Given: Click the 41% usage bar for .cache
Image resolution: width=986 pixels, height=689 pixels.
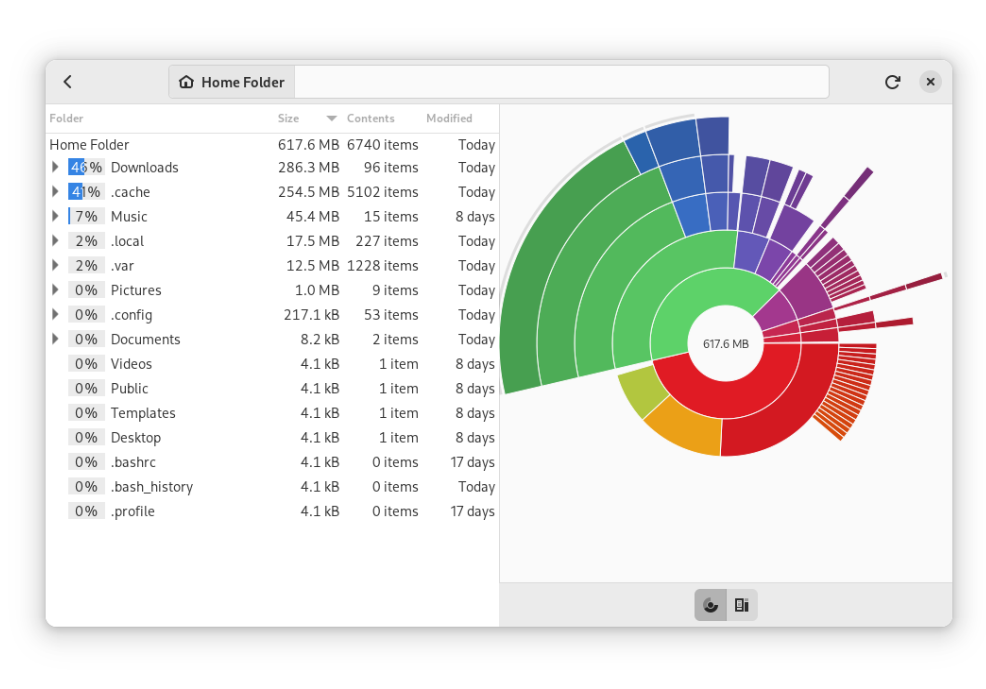Looking at the screenshot, I should 86,192.
